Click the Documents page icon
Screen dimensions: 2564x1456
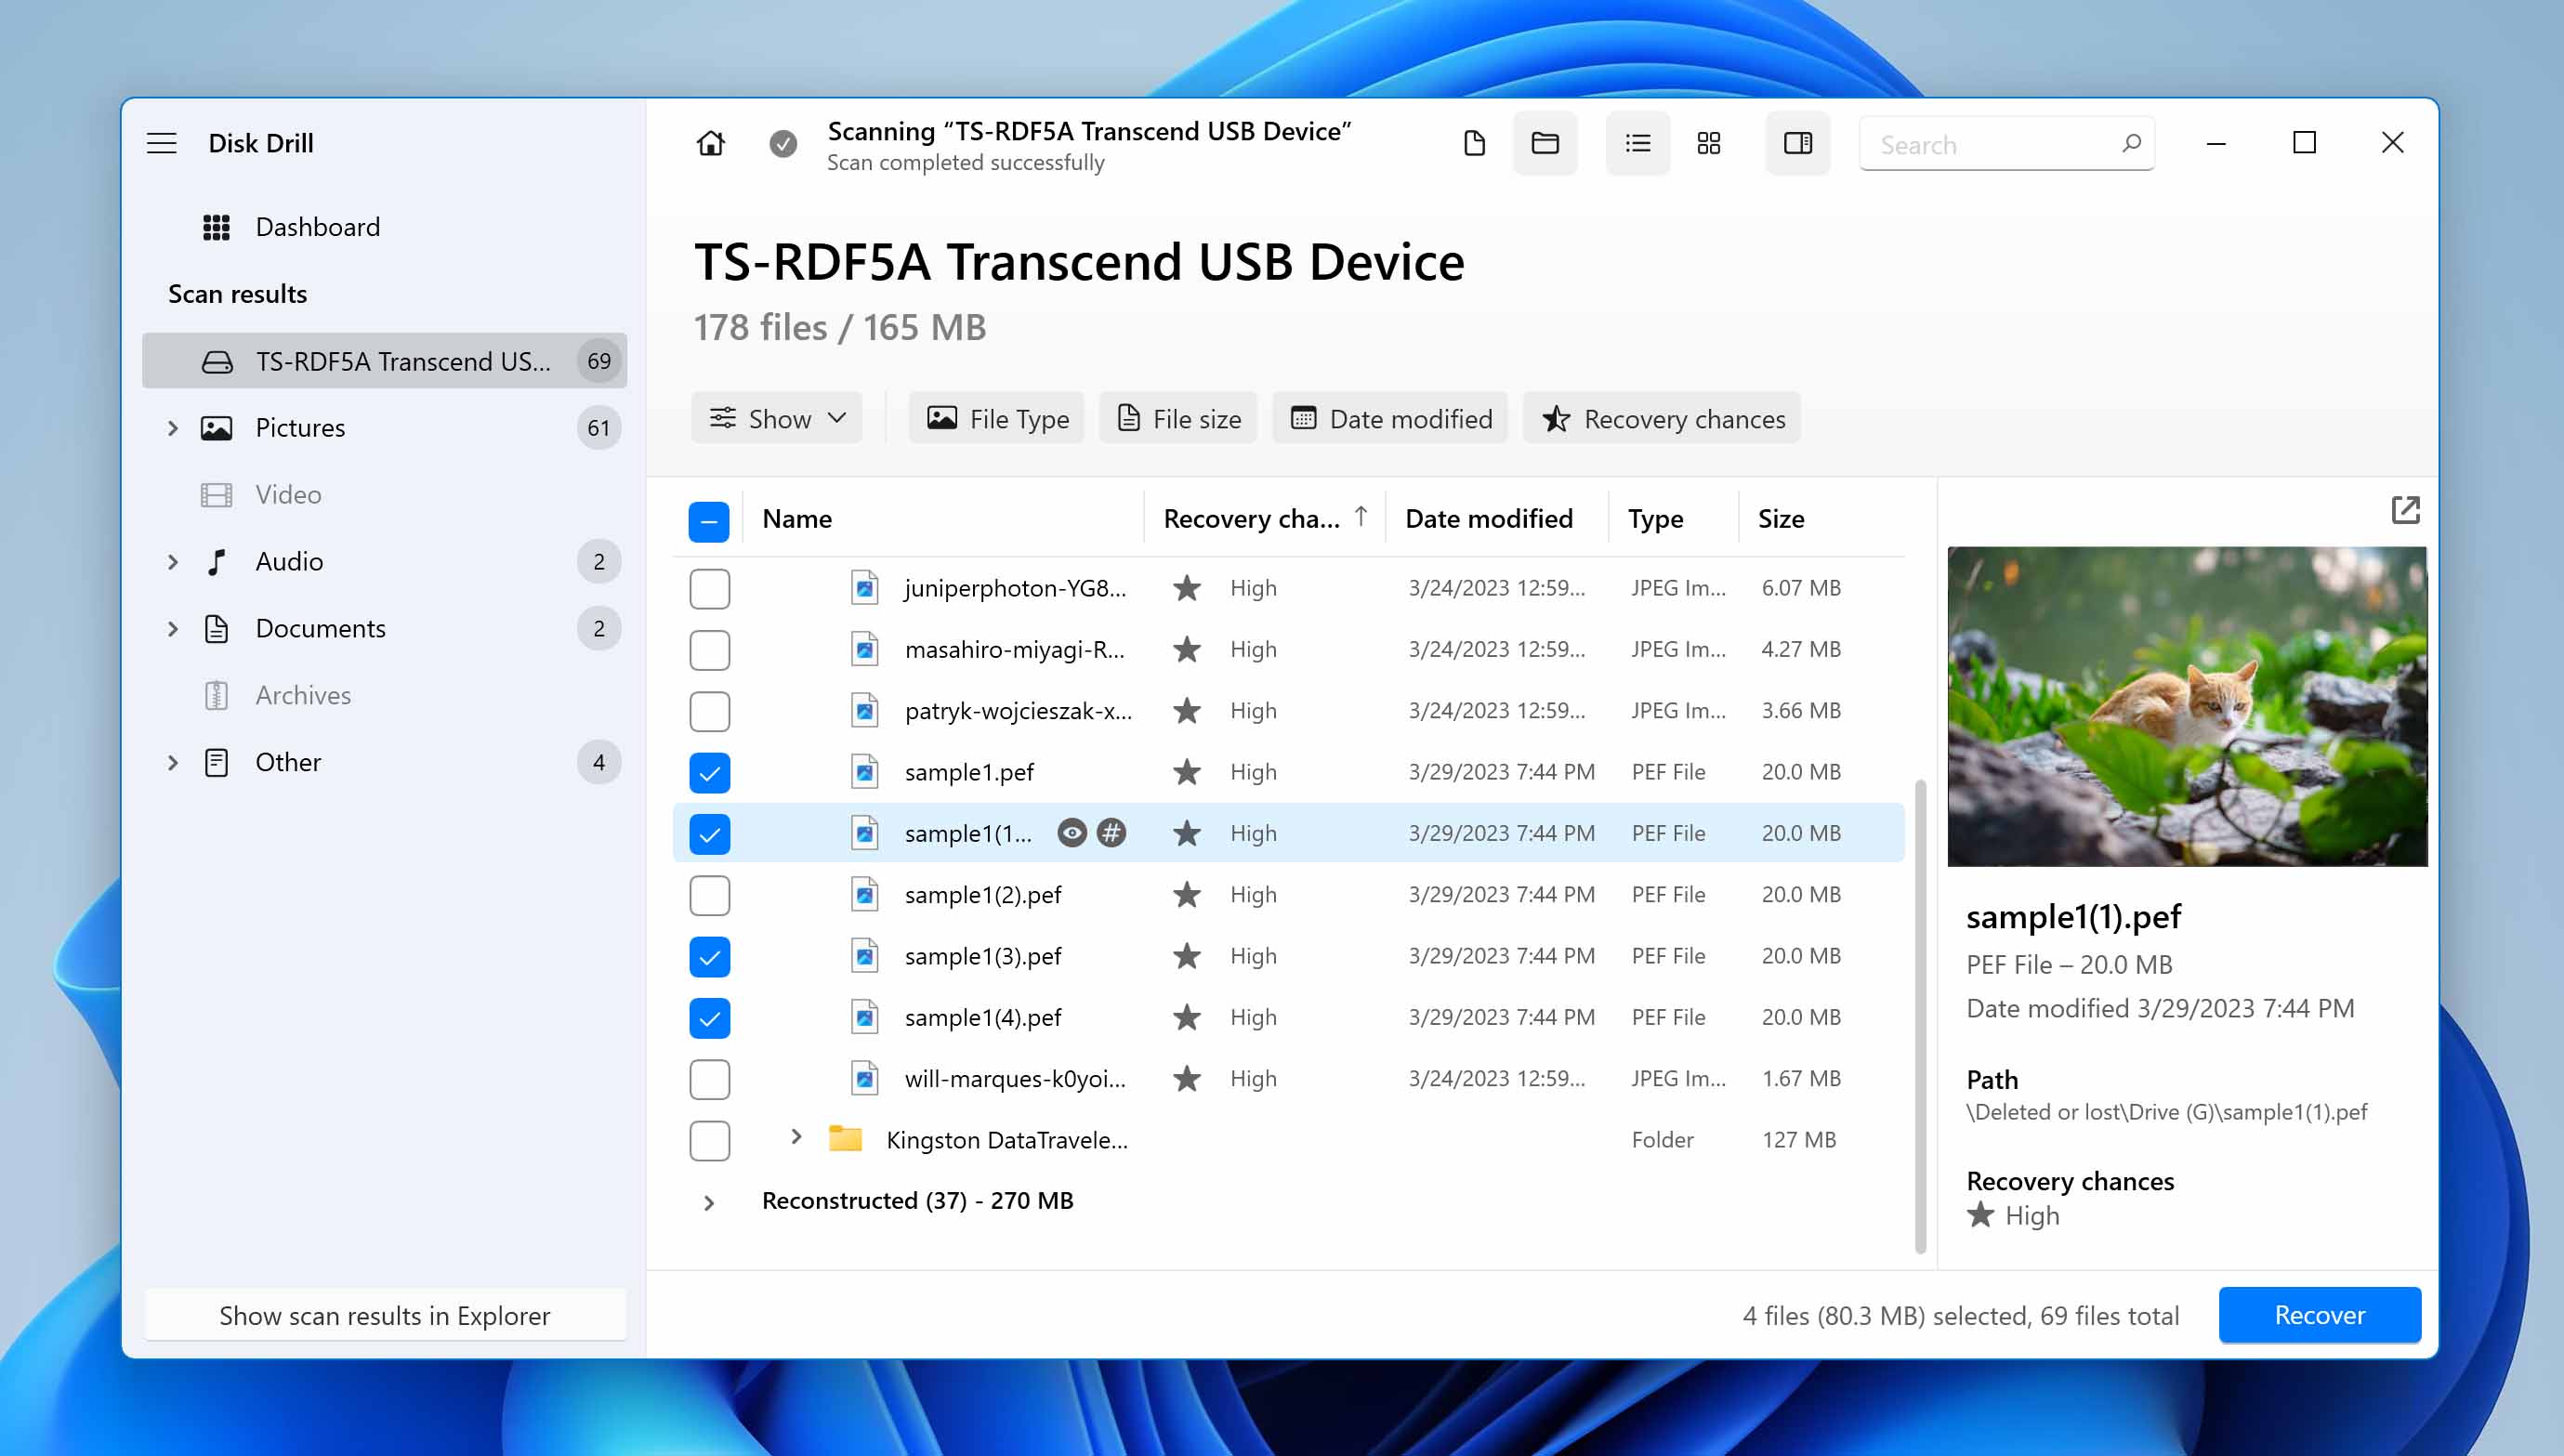216,629
